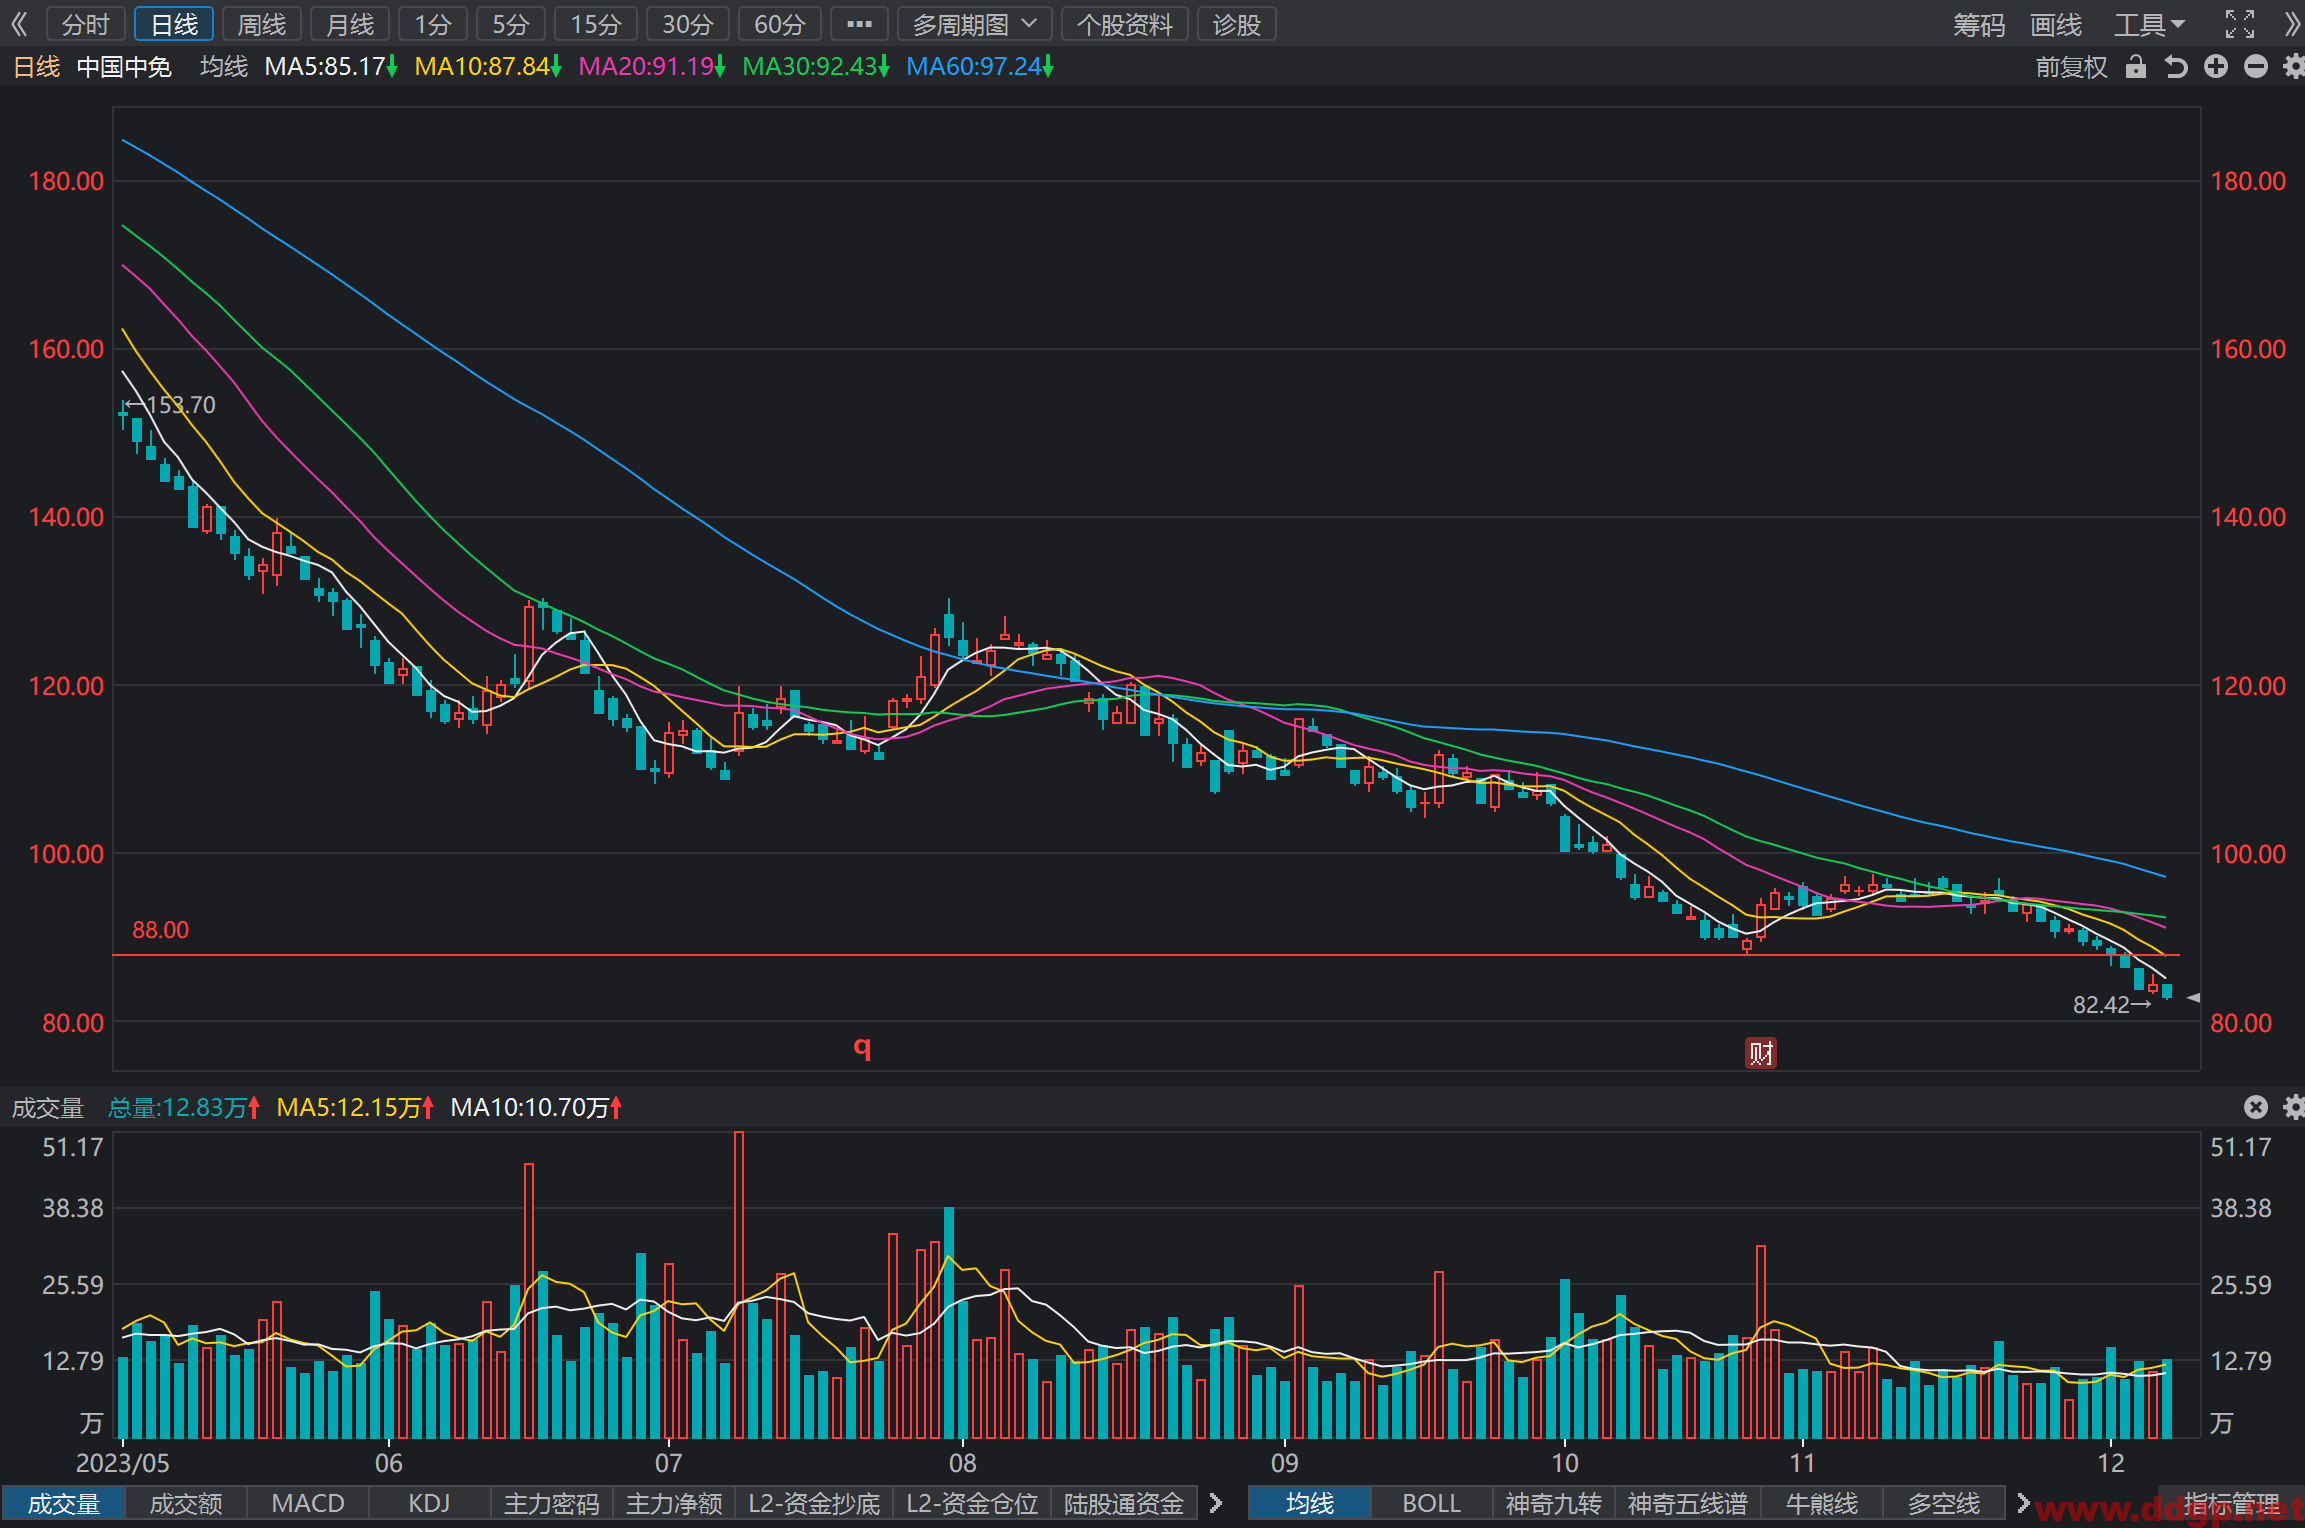Click the fullscreen expand icon
This screenshot has width=2305, height=1528.
click(x=2239, y=24)
